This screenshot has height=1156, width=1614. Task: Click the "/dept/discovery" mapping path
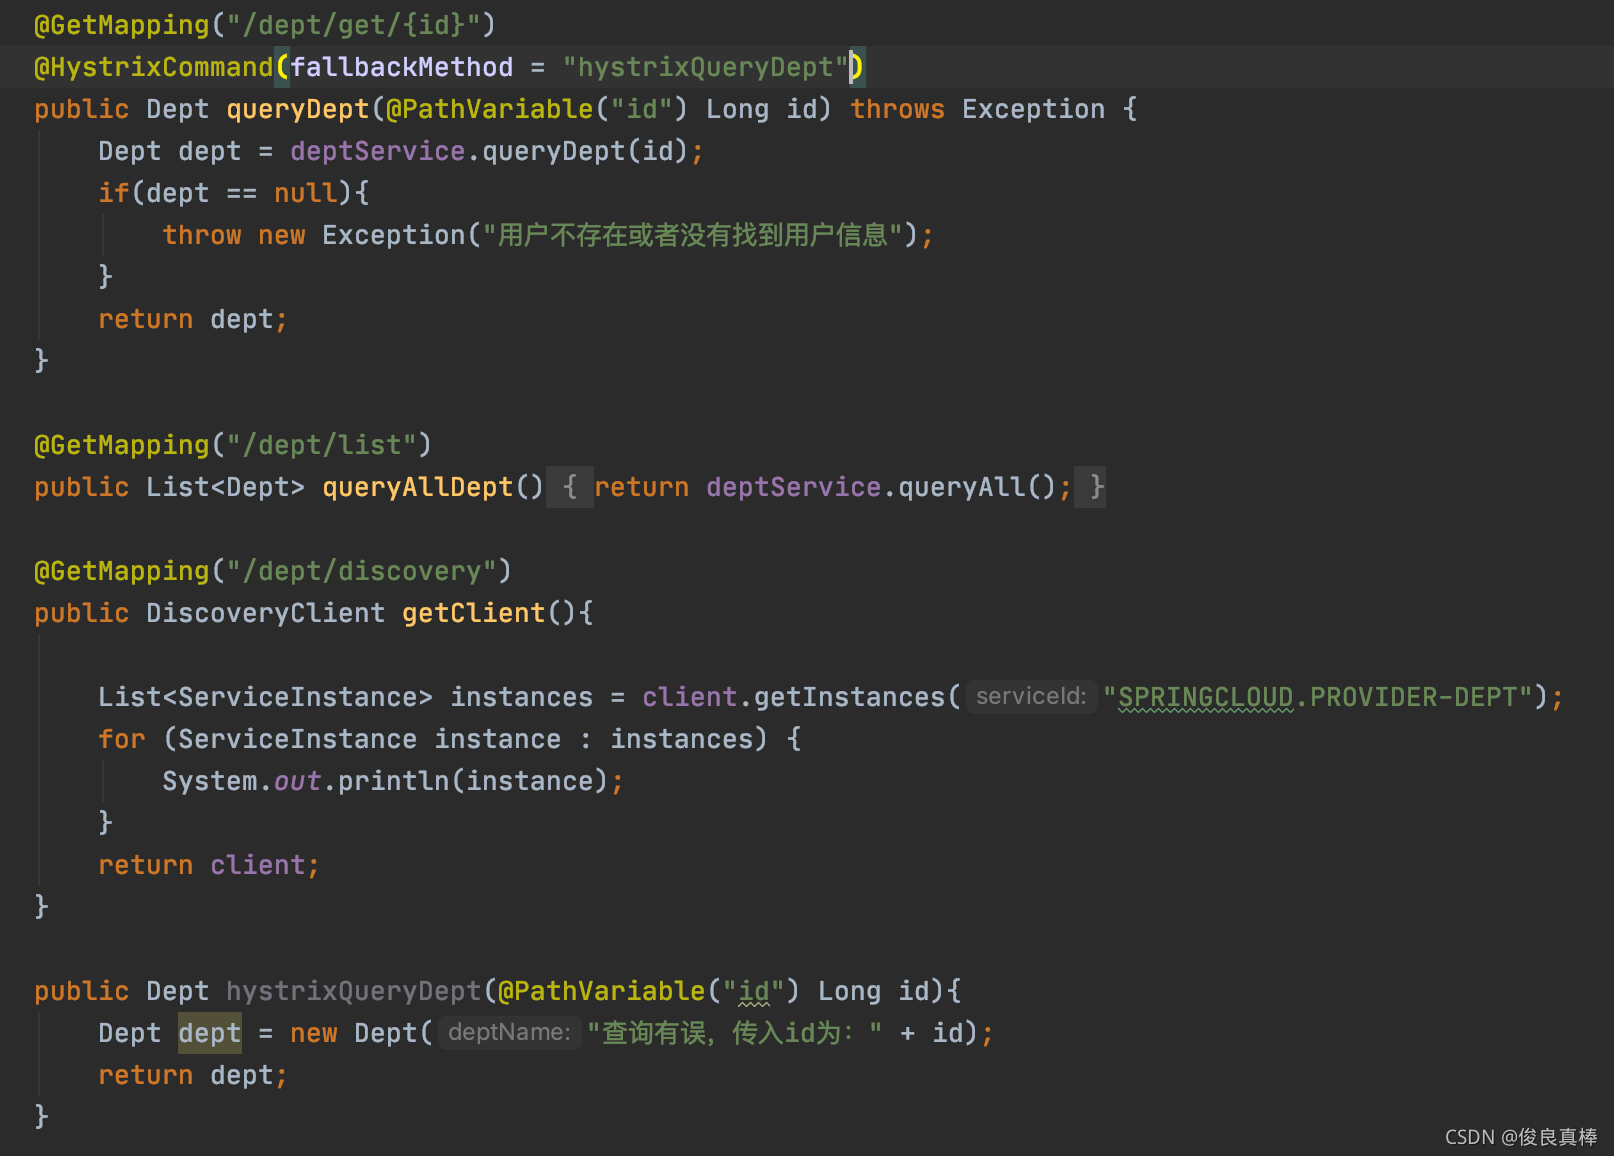tap(361, 571)
